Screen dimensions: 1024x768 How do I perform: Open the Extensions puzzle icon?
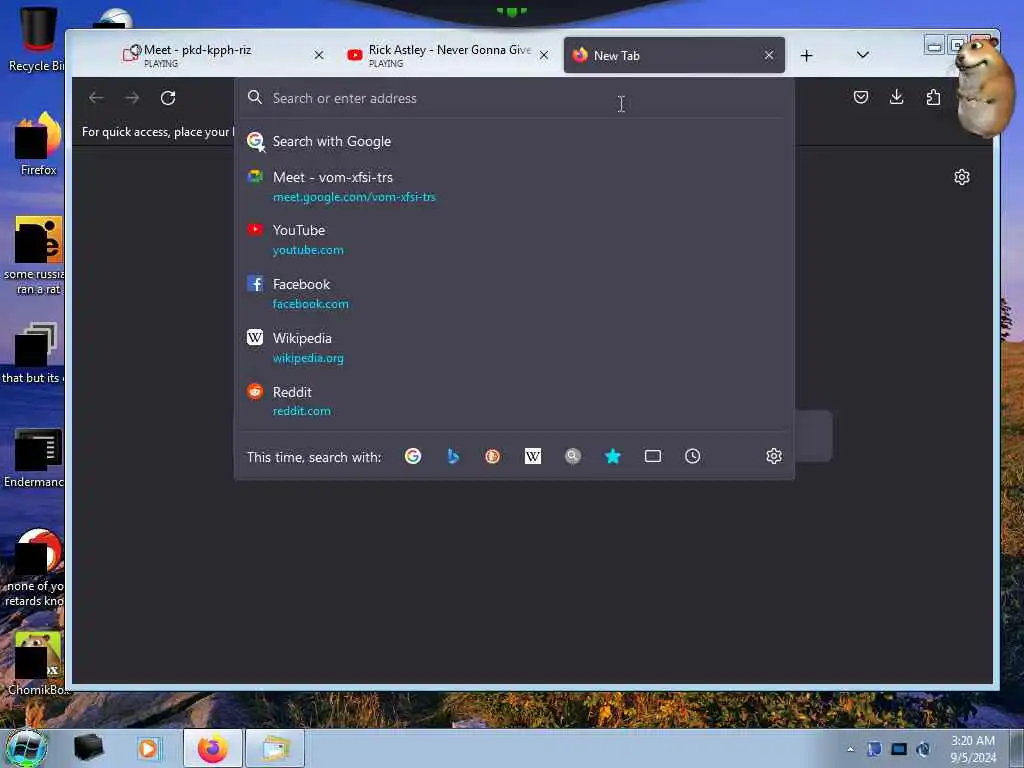(933, 97)
